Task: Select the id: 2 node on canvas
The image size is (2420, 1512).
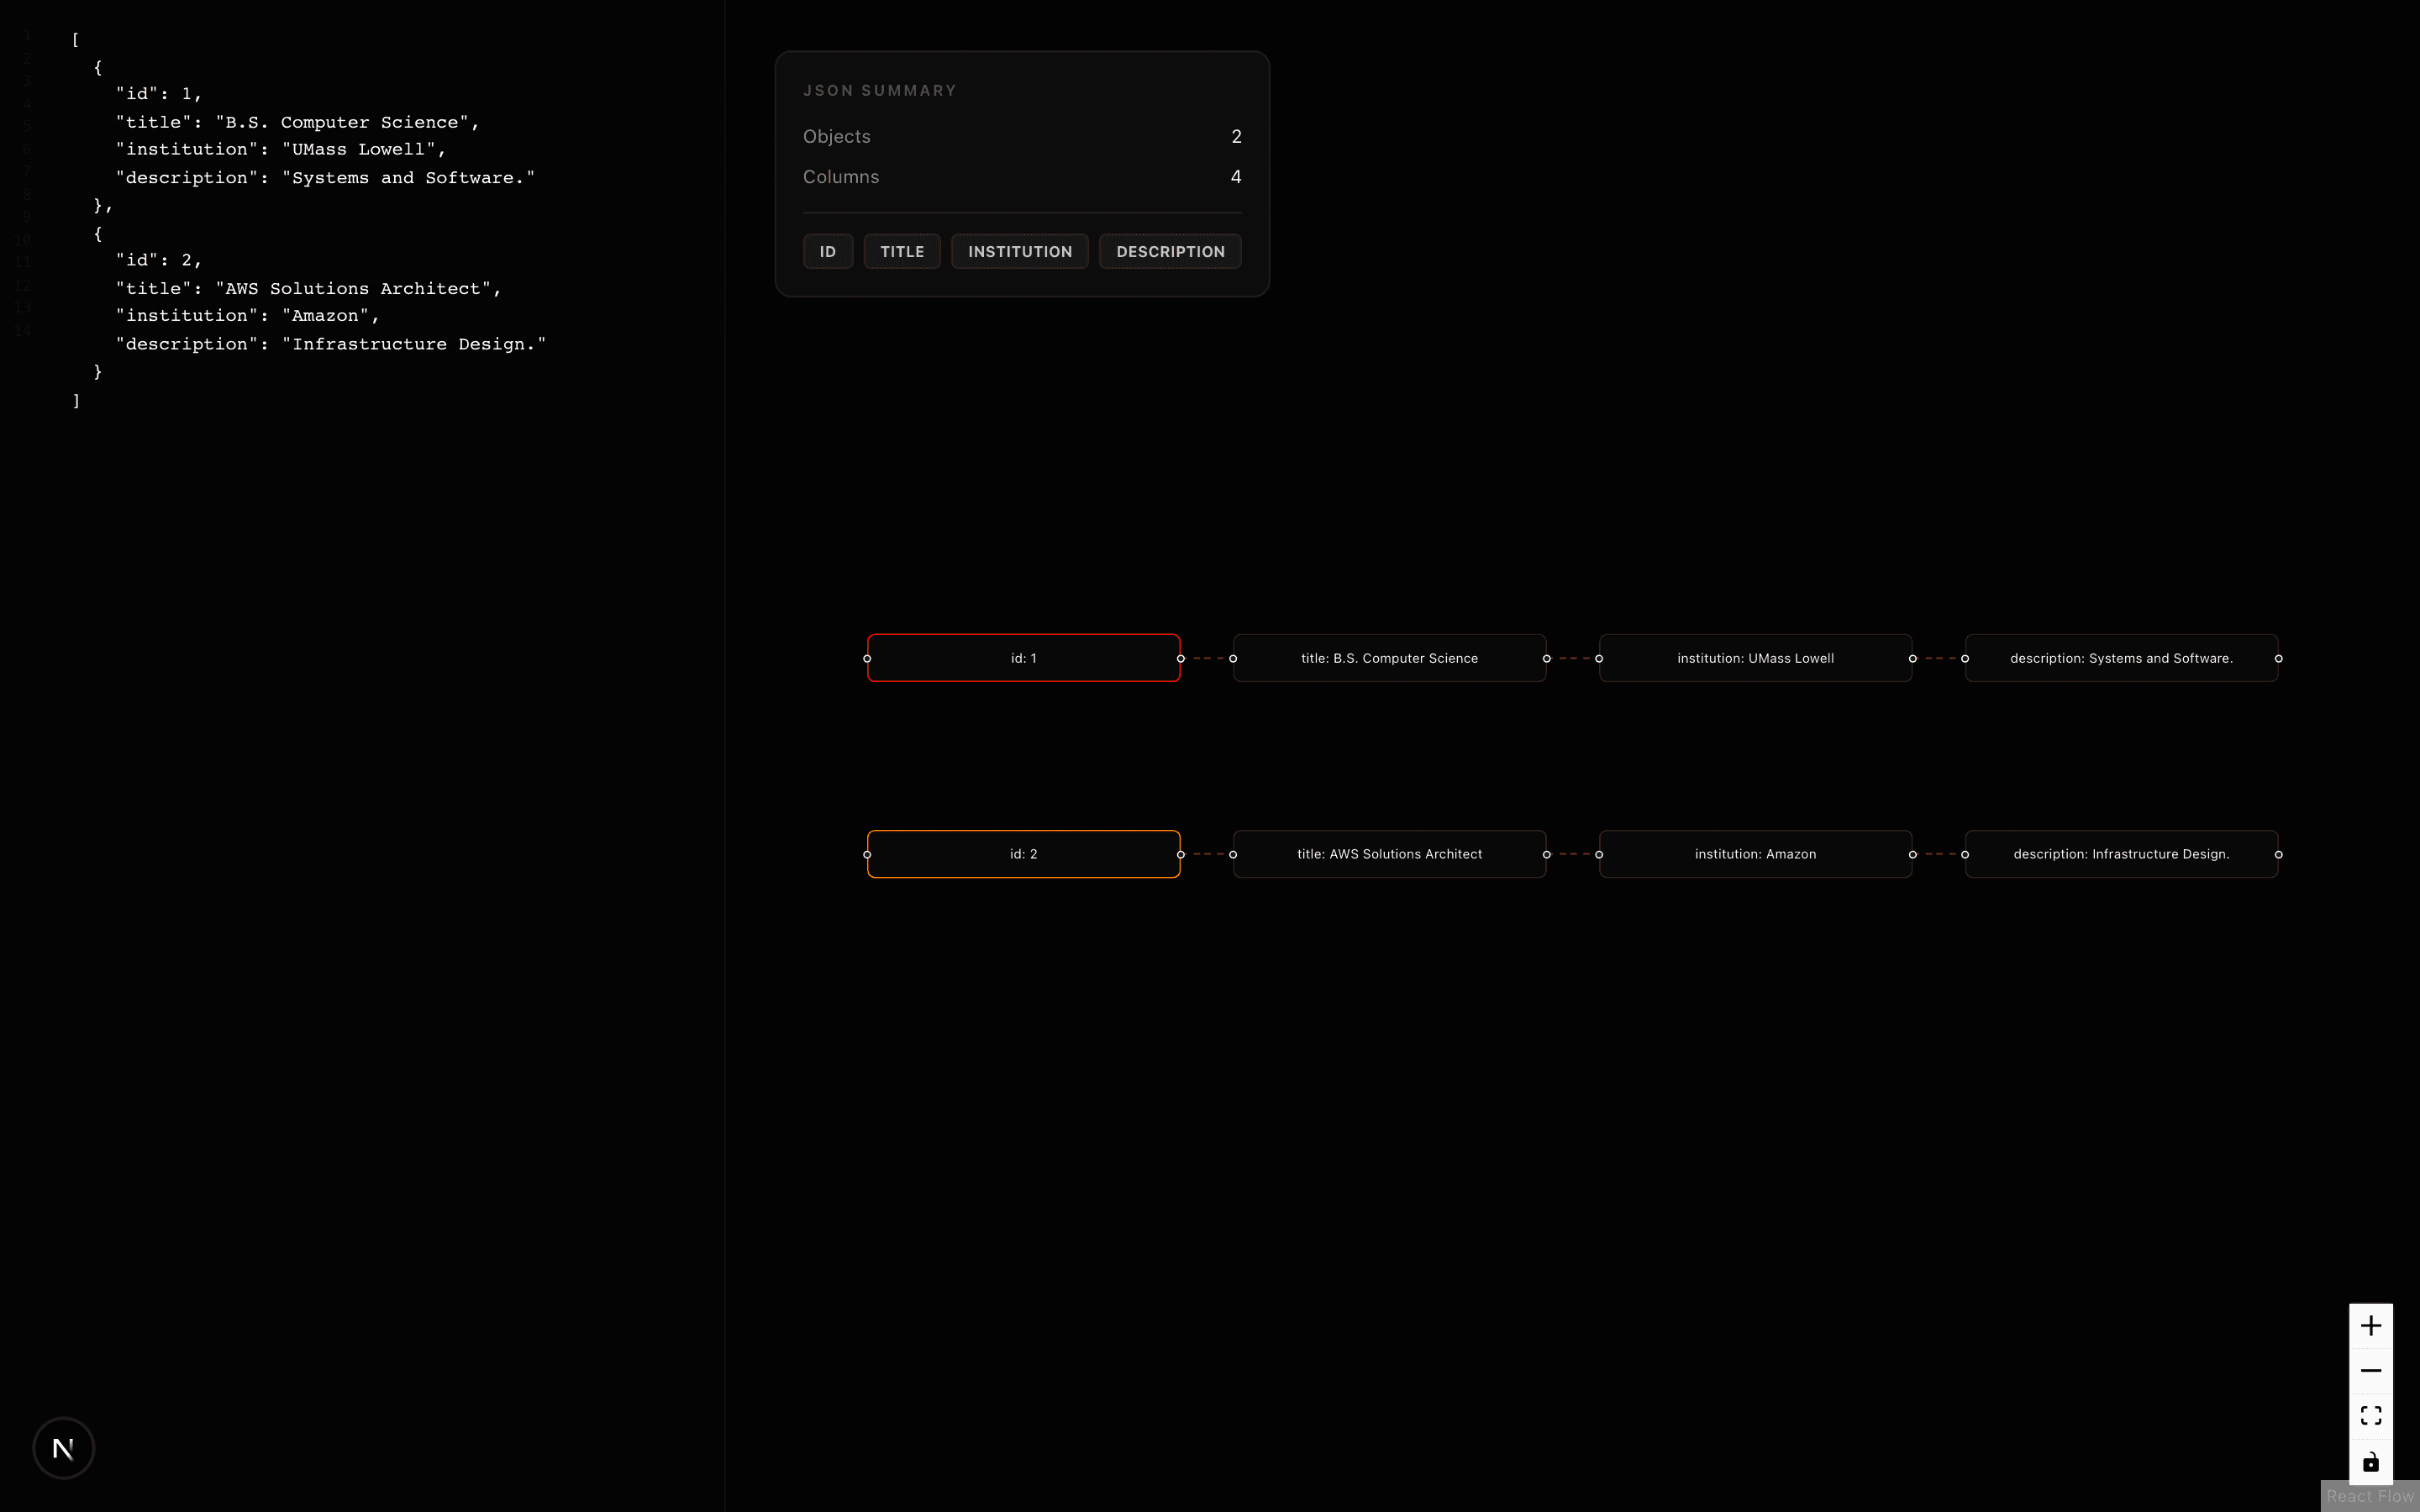Action: (1022, 853)
